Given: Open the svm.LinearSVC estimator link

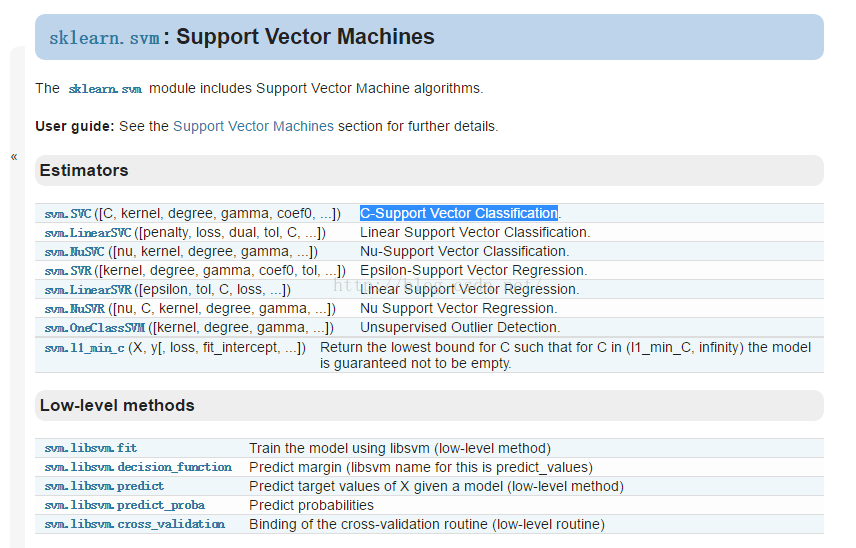Looking at the screenshot, I should [88, 233].
